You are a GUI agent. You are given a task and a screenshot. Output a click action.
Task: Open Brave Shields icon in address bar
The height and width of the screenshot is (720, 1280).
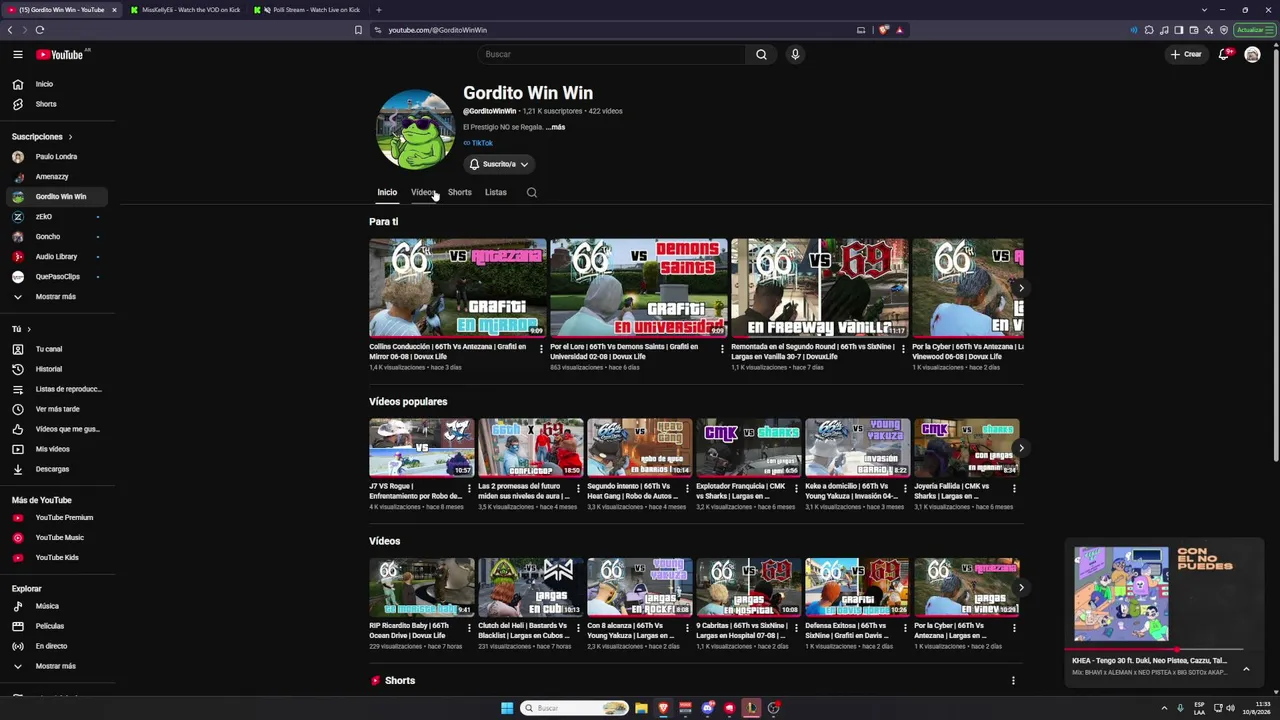[883, 30]
